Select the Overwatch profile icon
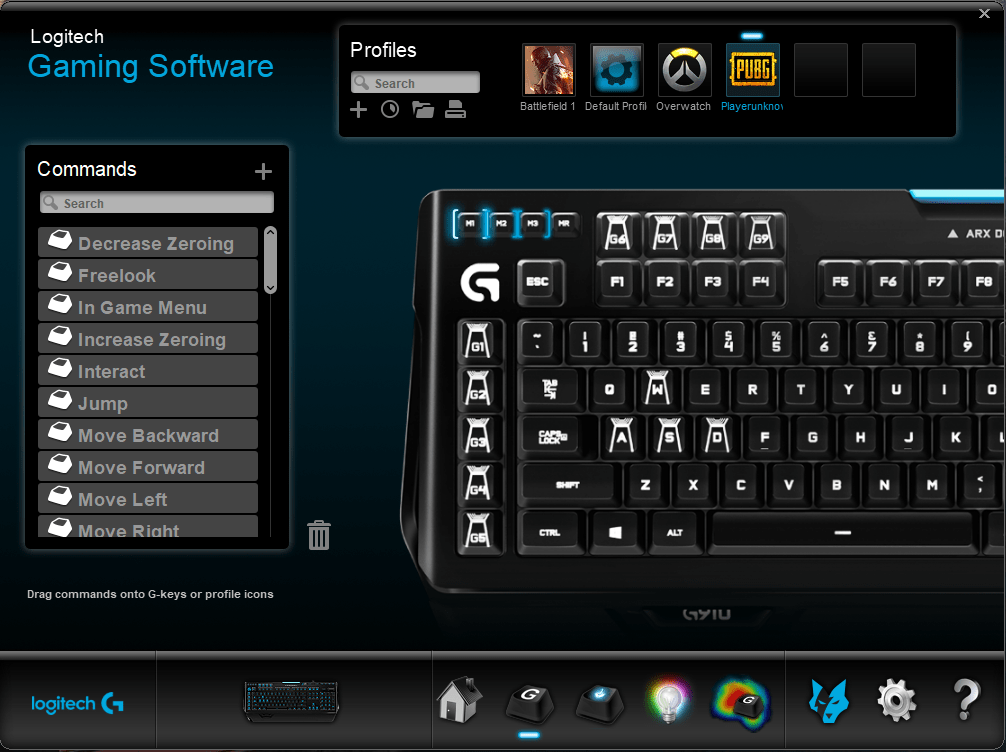This screenshot has height=752, width=1006. click(x=685, y=70)
